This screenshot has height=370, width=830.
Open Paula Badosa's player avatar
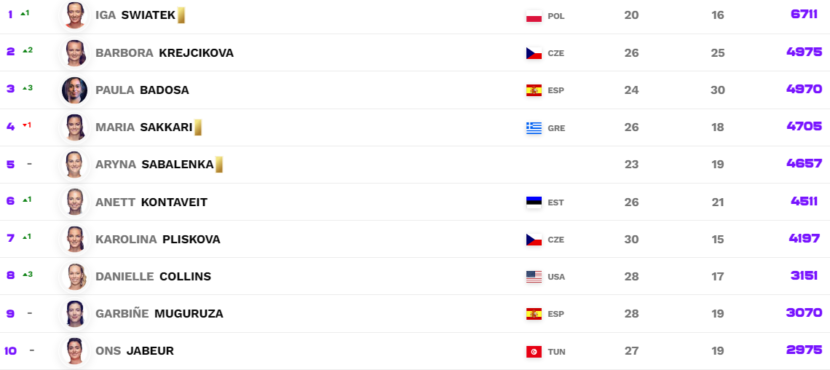[74, 90]
